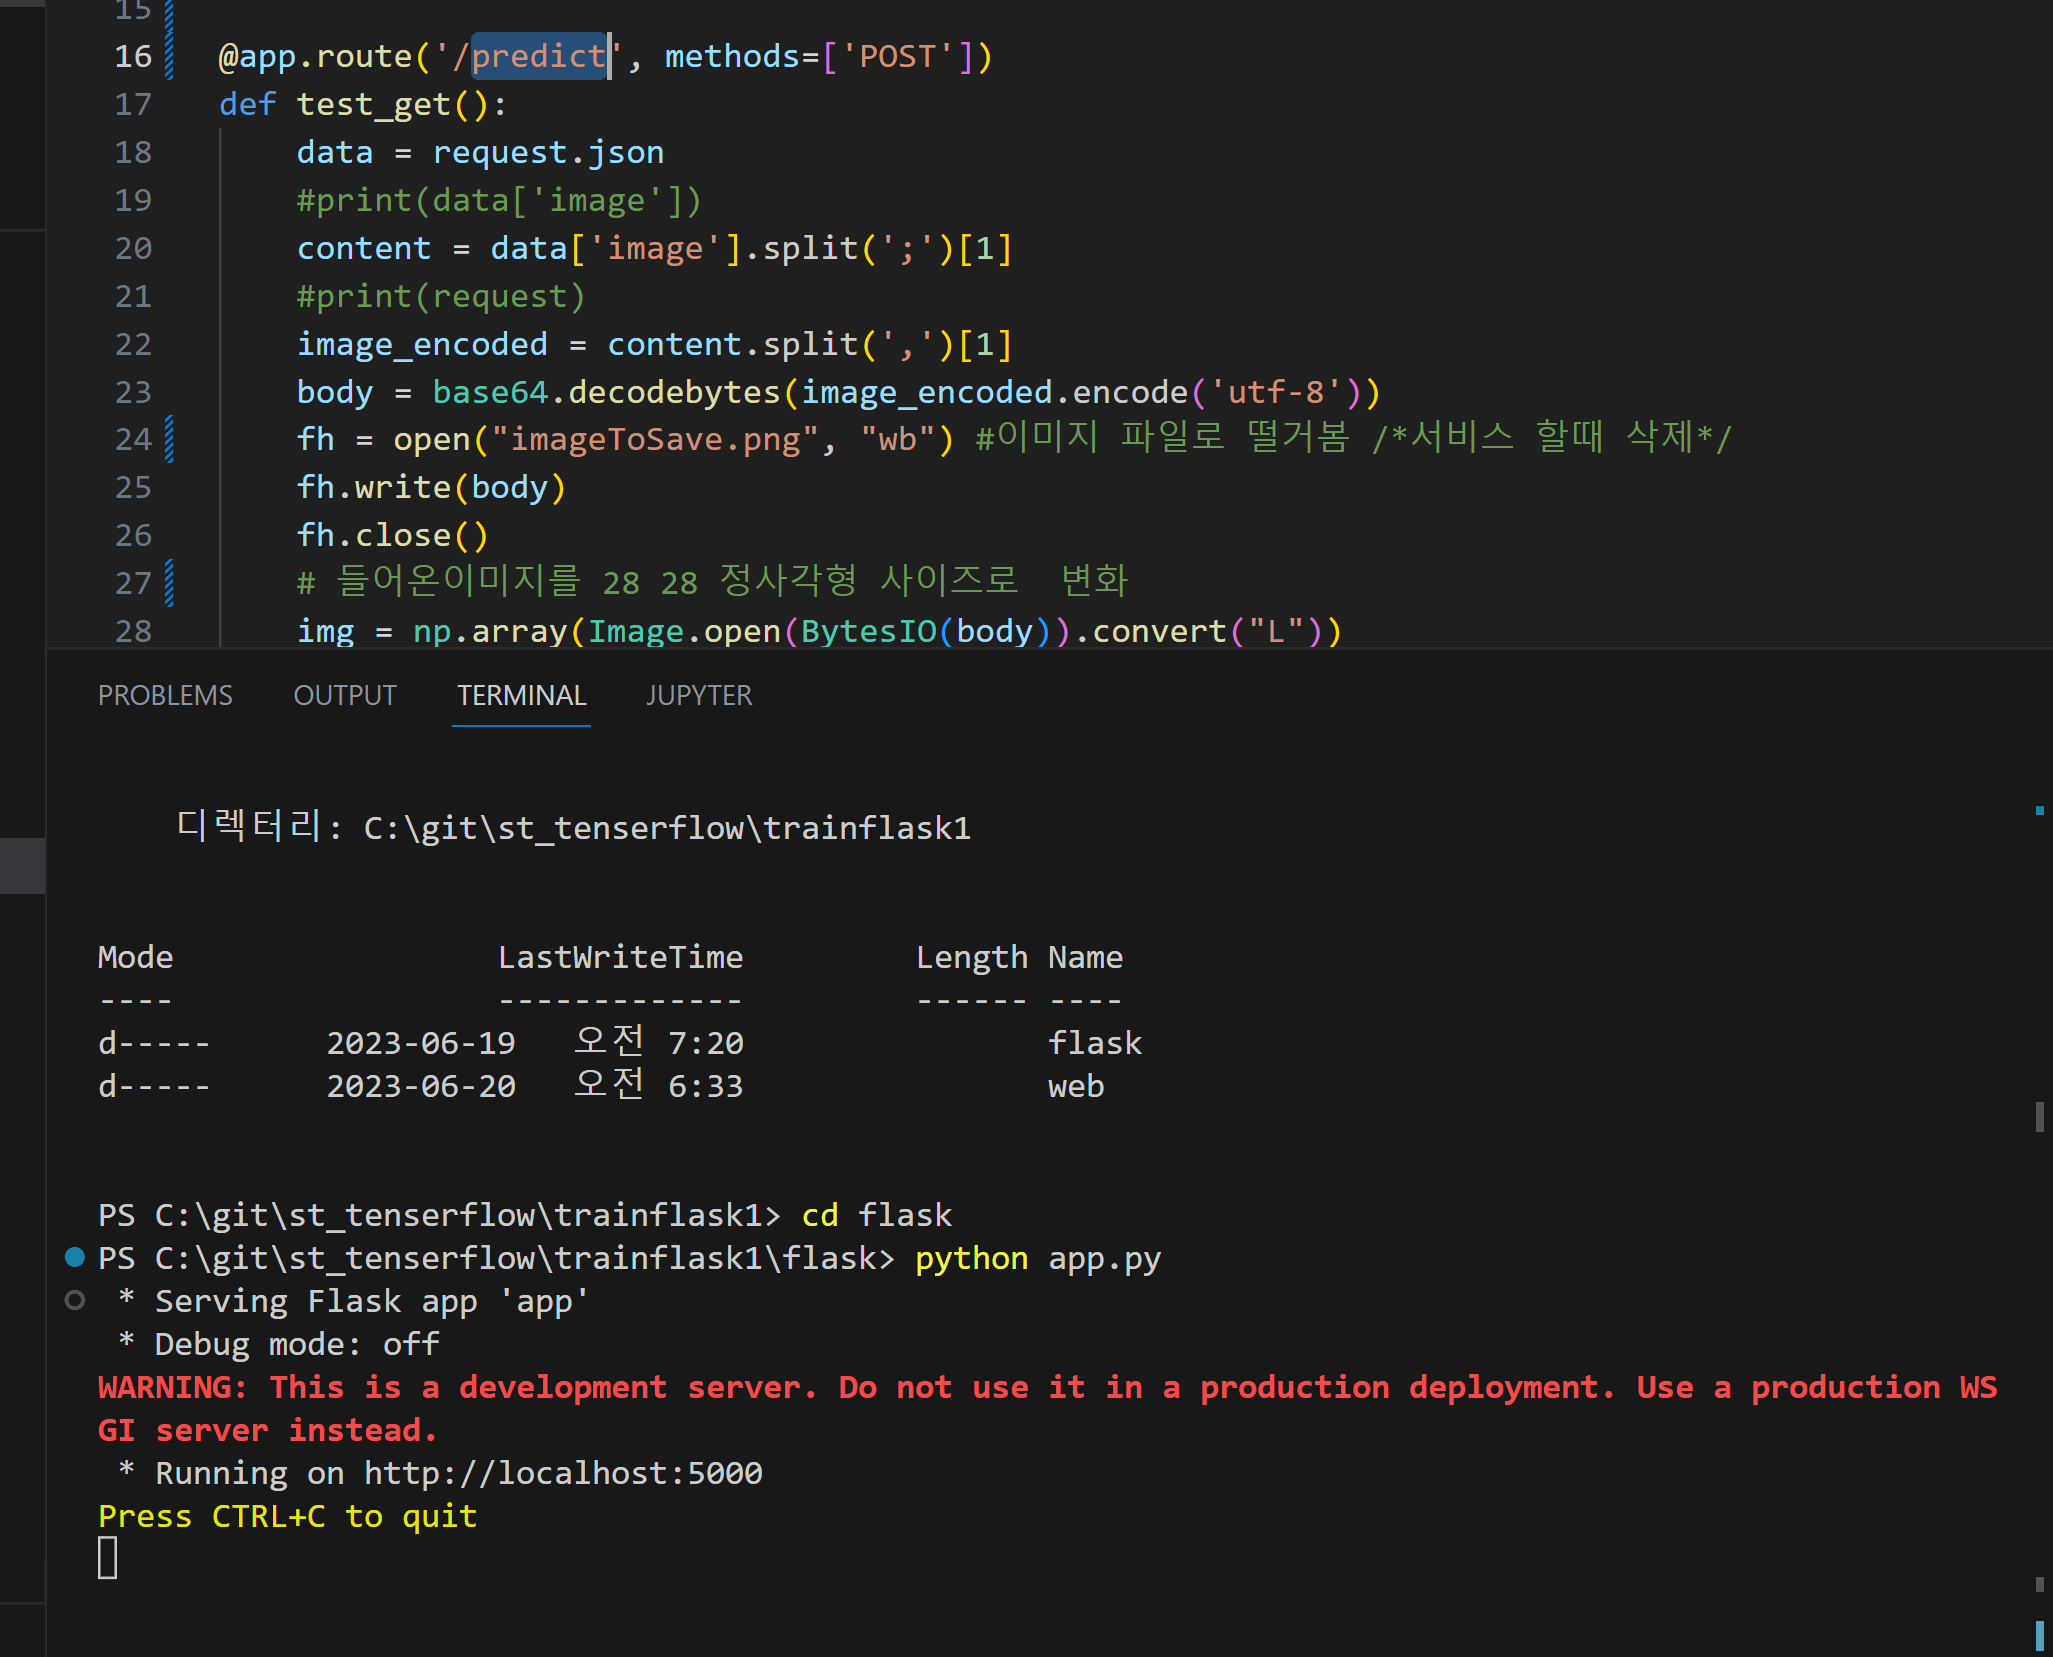The image size is (2053, 1657).
Task: Click the terminal cursor block at the bottom
Action: click(x=108, y=1558)
